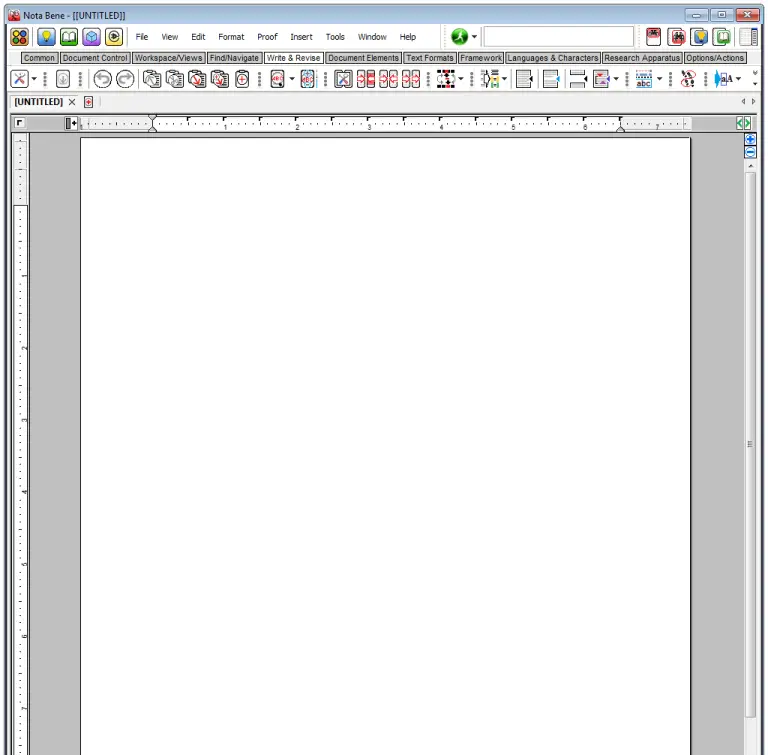This screenshot has height=755, width=768.
Task: Open dropdown arrow beside running-man icon
Action: click(474, 37)
